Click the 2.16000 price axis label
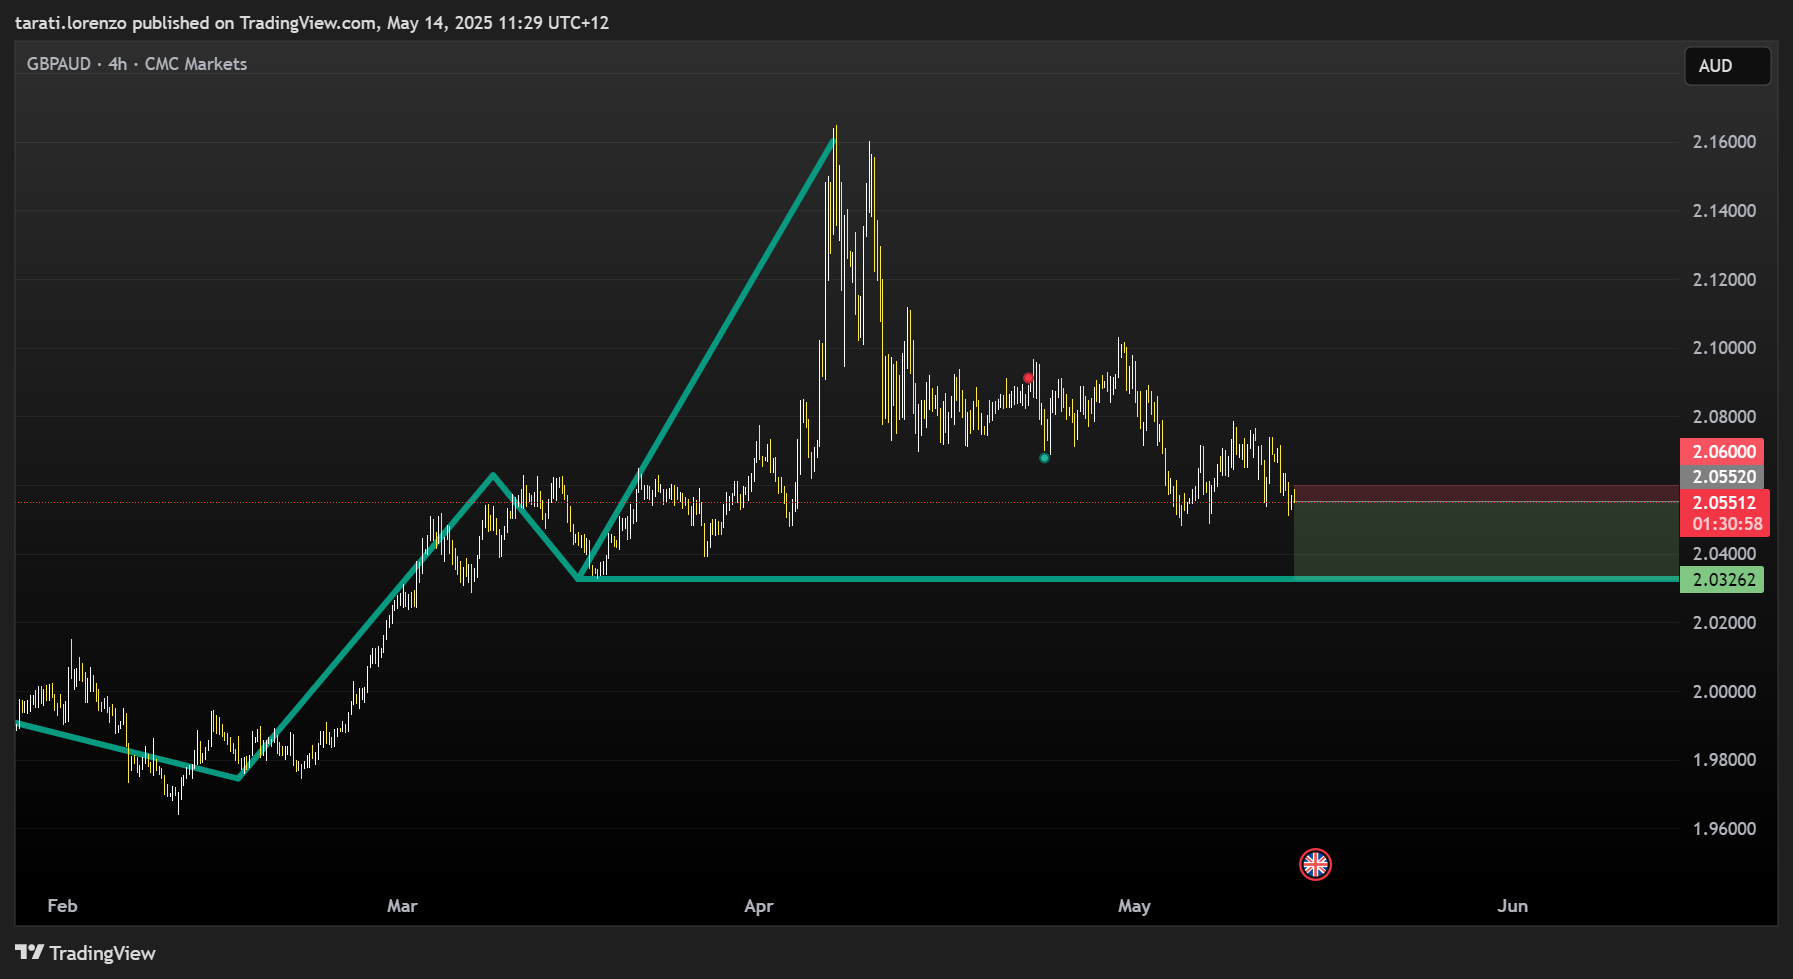The width and height of the screenshot is (1793, 979). pyautogui.click(x=1724, y=142)
